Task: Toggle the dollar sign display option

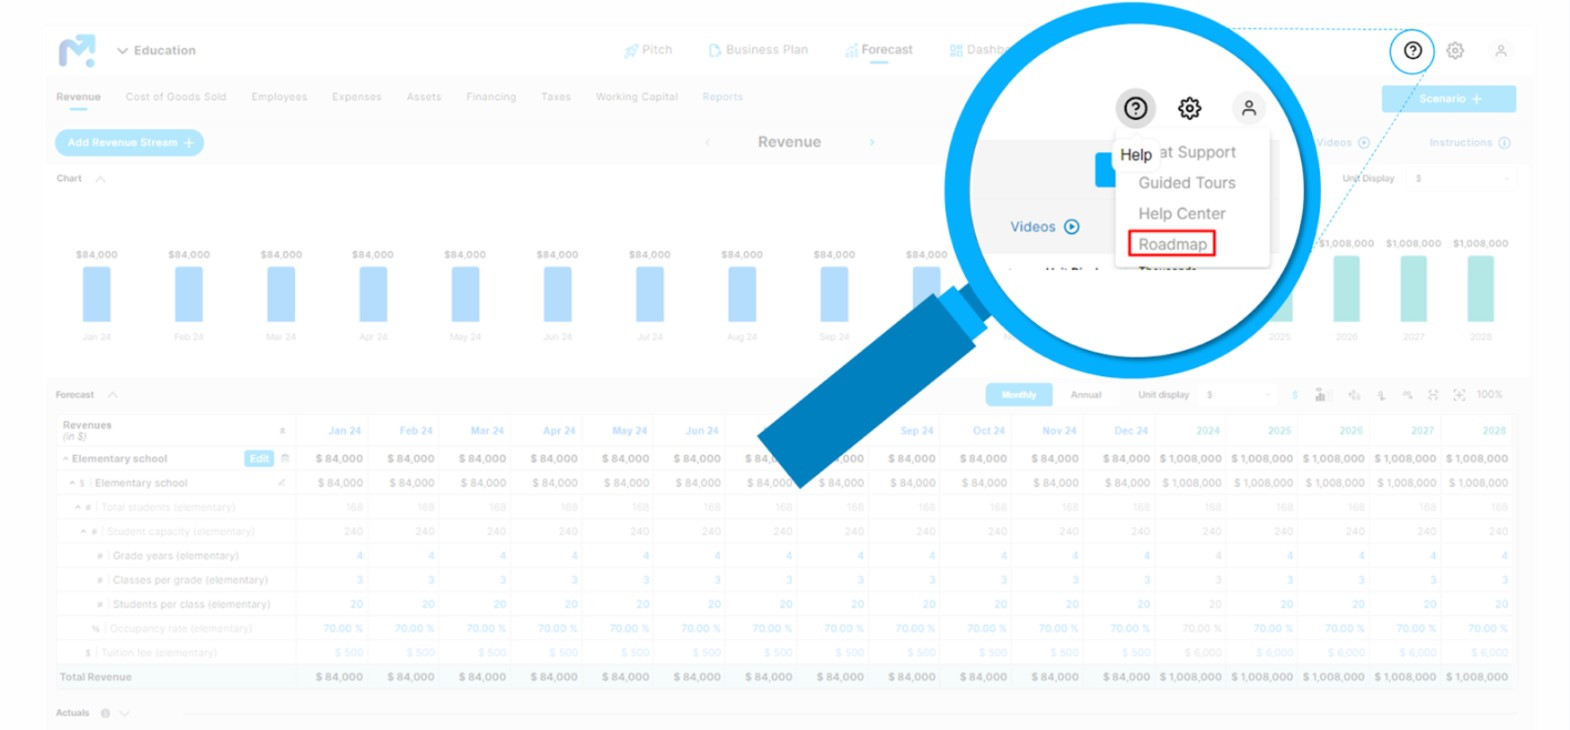Action: (x=1295, y=395)
